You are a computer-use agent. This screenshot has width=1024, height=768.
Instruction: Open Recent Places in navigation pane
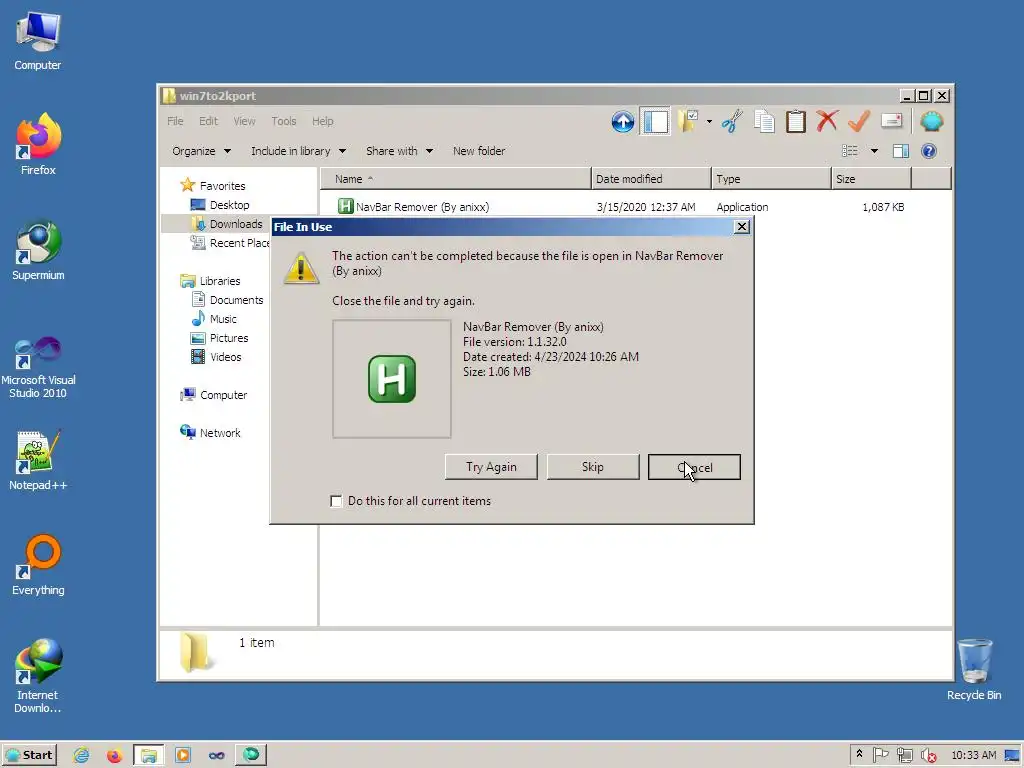point(230,243)
